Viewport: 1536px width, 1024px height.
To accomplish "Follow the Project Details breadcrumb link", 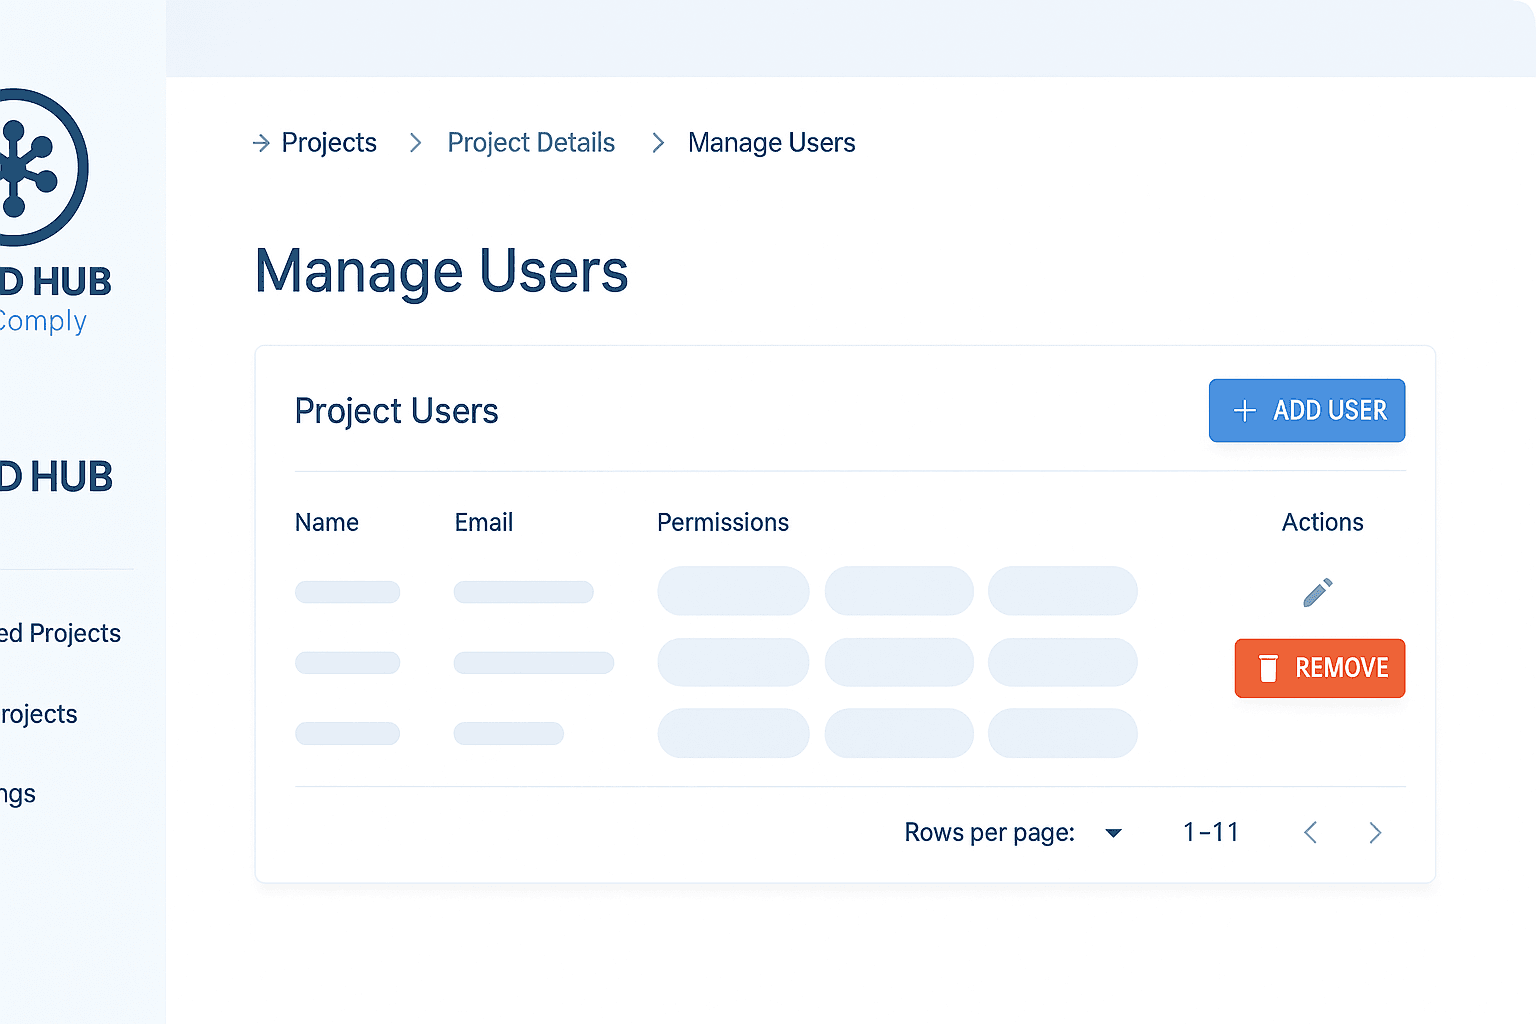I will 531,143.
